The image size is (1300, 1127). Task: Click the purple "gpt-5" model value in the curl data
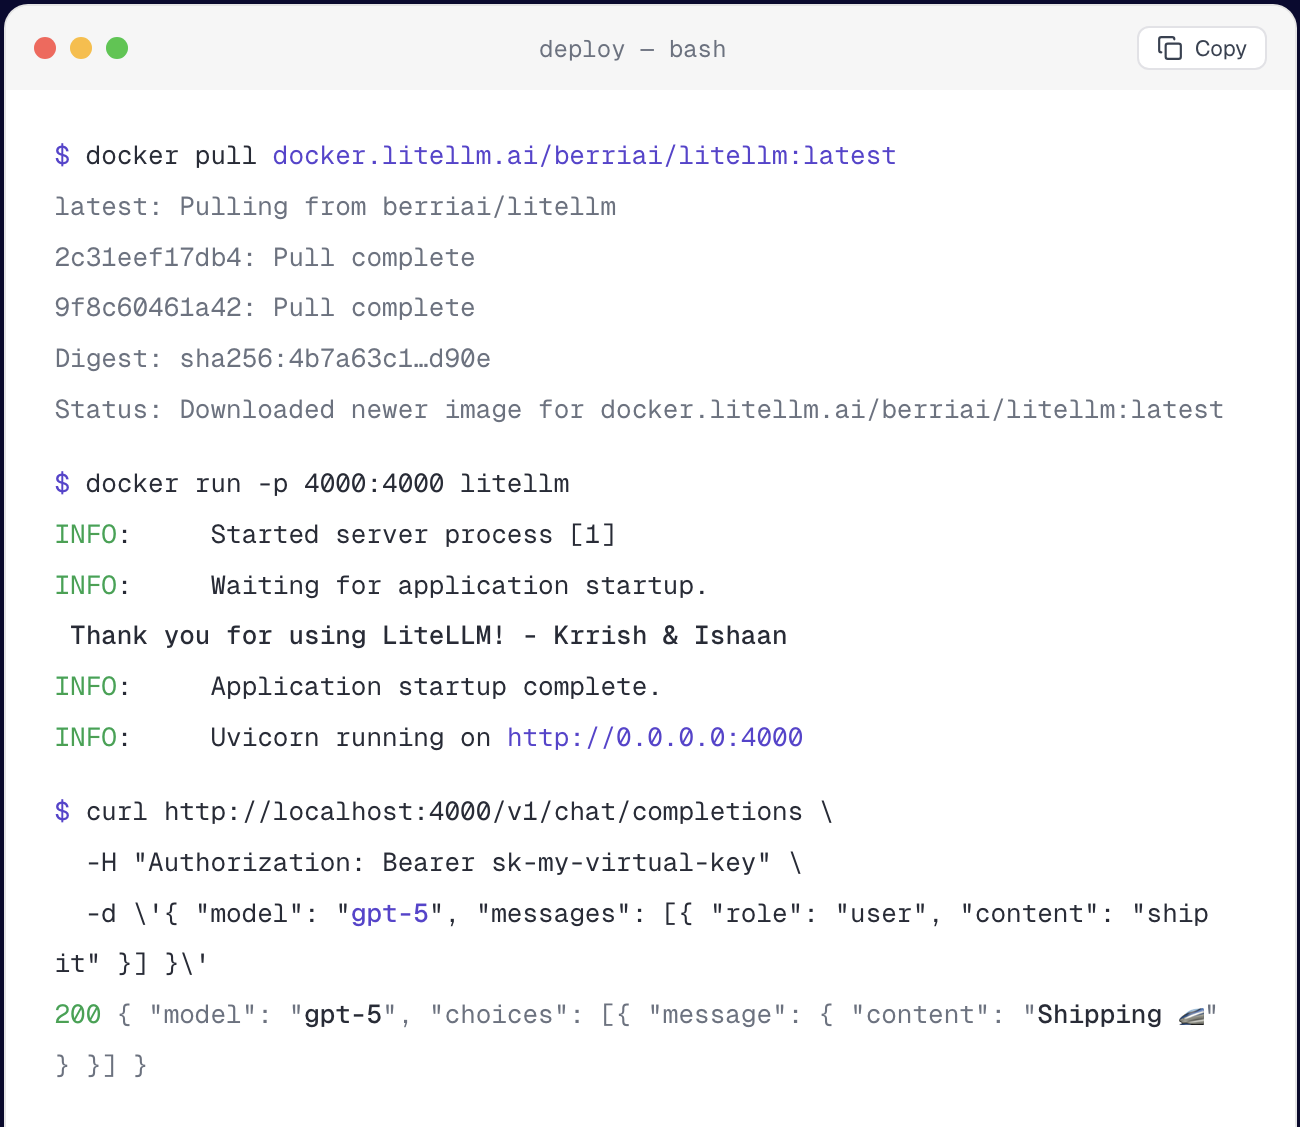click(389, 914)
